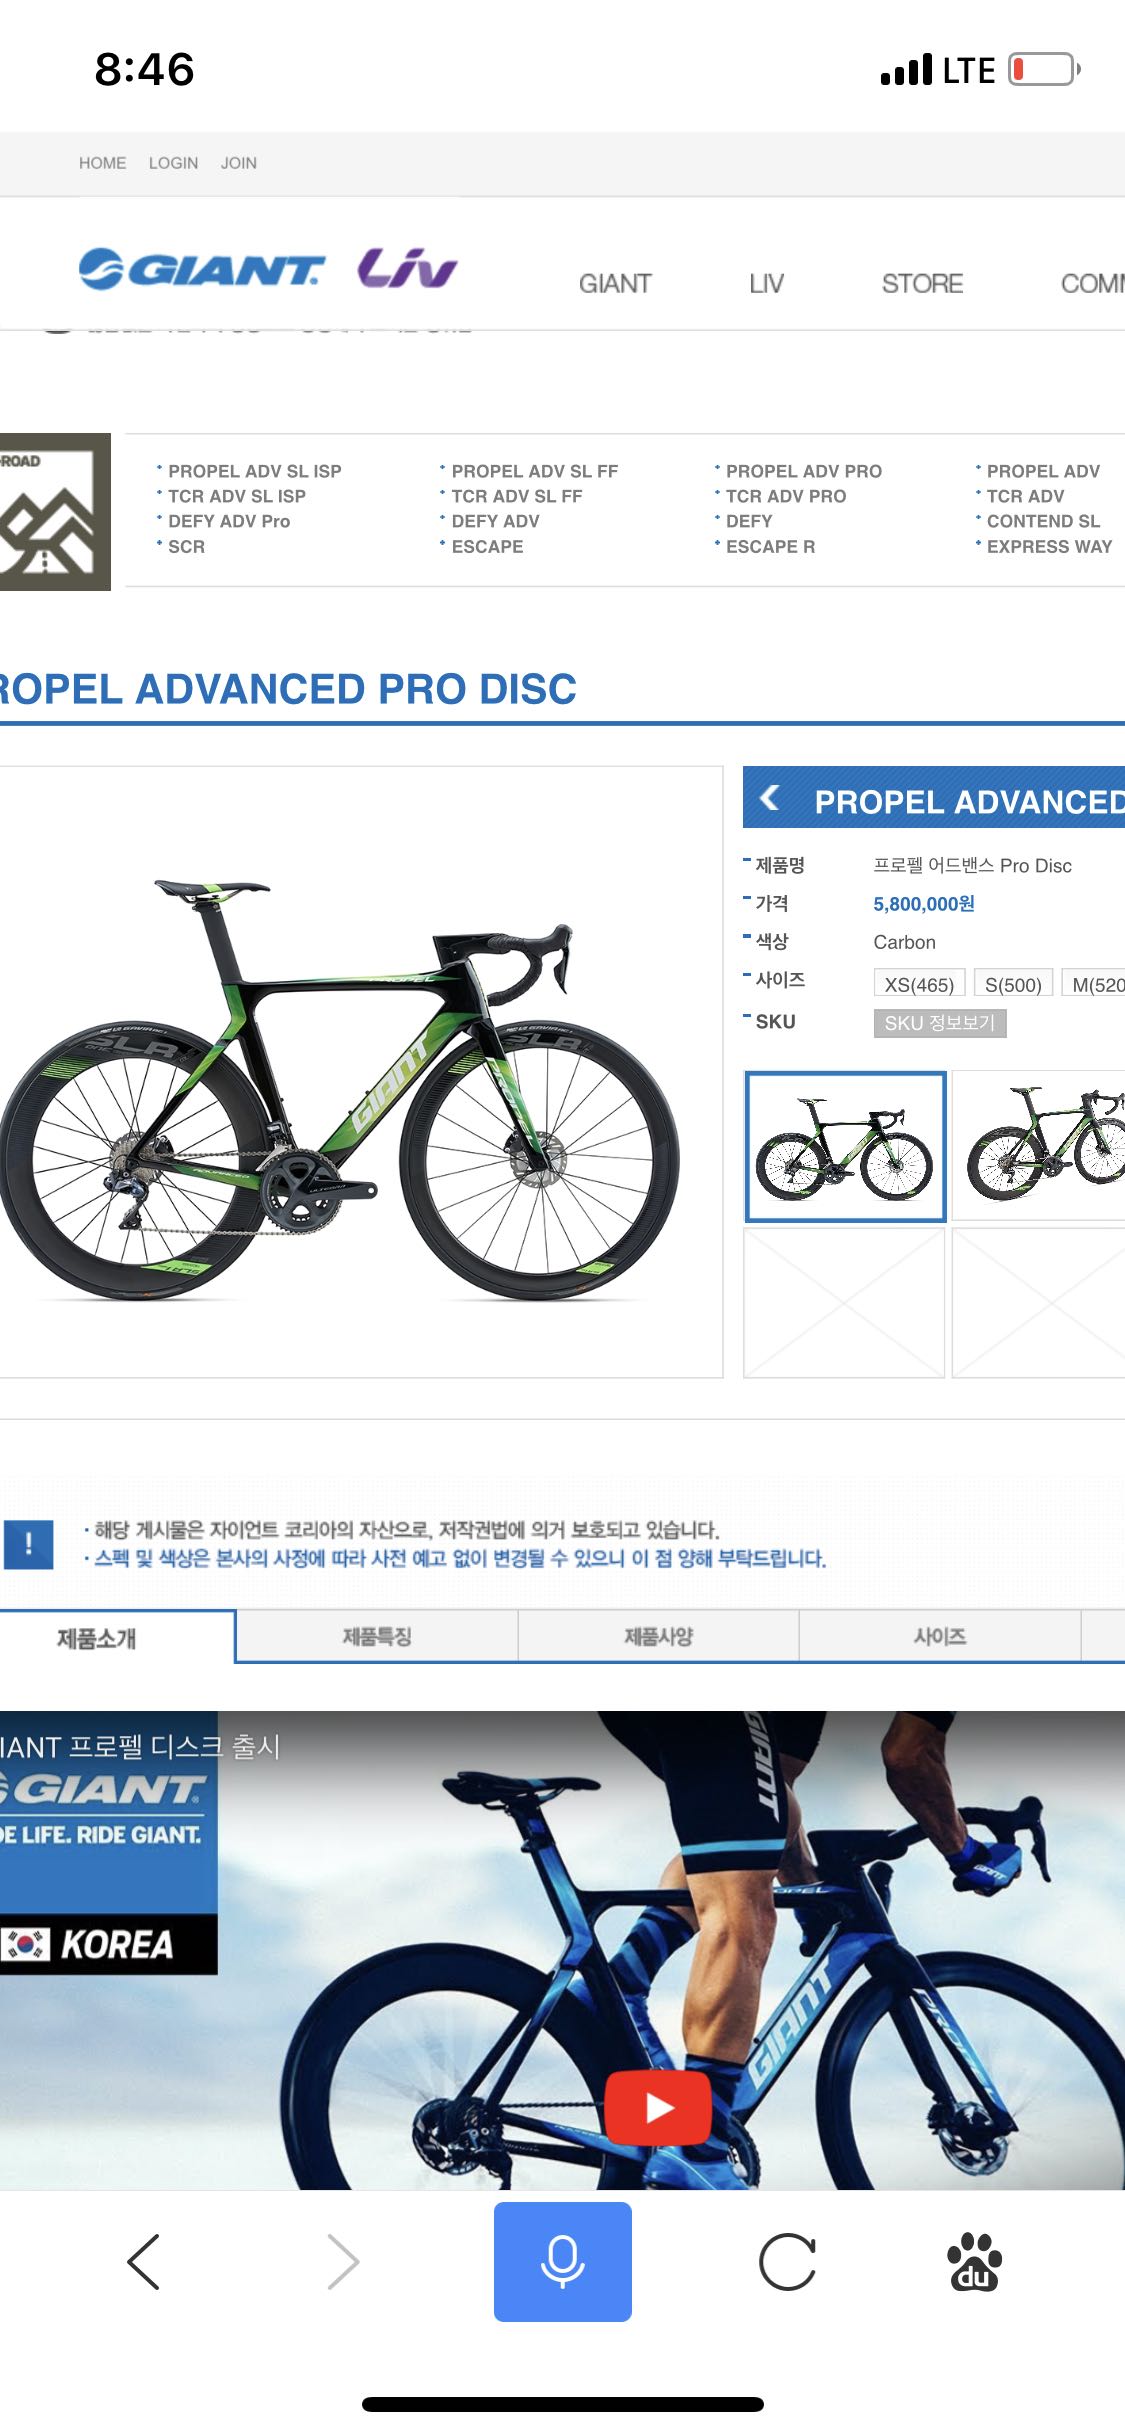Reload the page with the refresh icon
This screenshot has height=2436, width=1125.
coord(788,2261)
